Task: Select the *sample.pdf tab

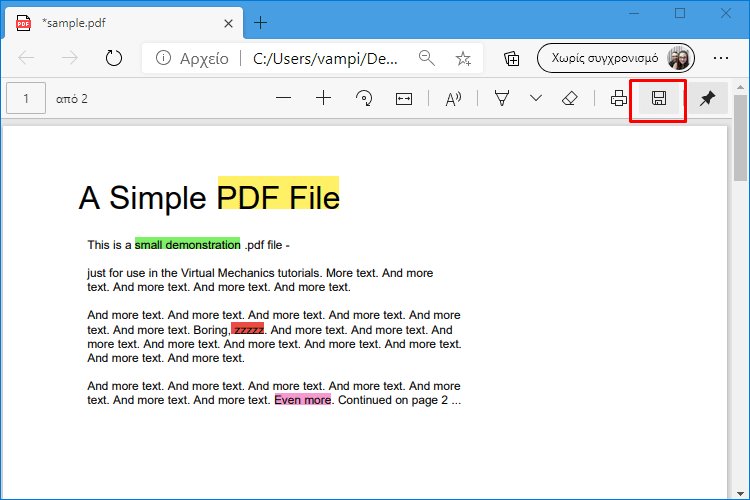Action: coord(124,23)
